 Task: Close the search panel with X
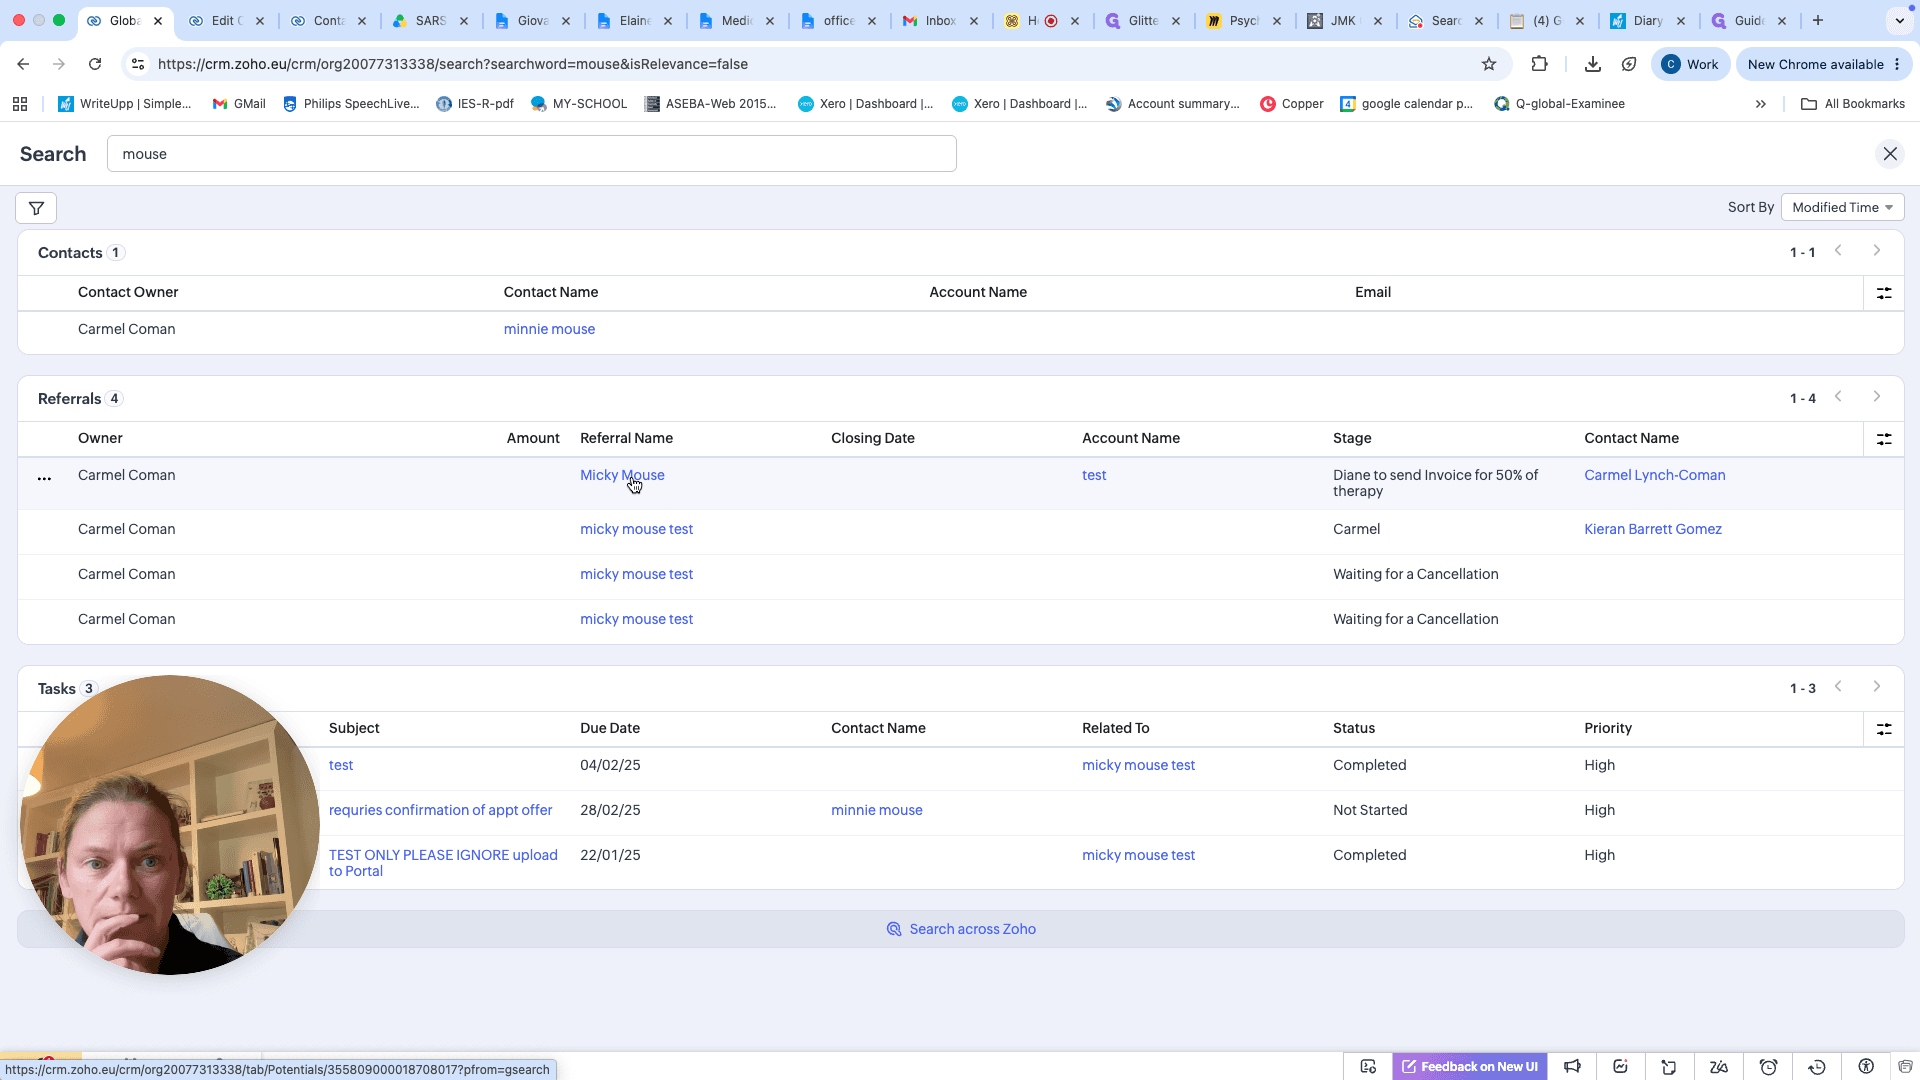(1890, 154)
